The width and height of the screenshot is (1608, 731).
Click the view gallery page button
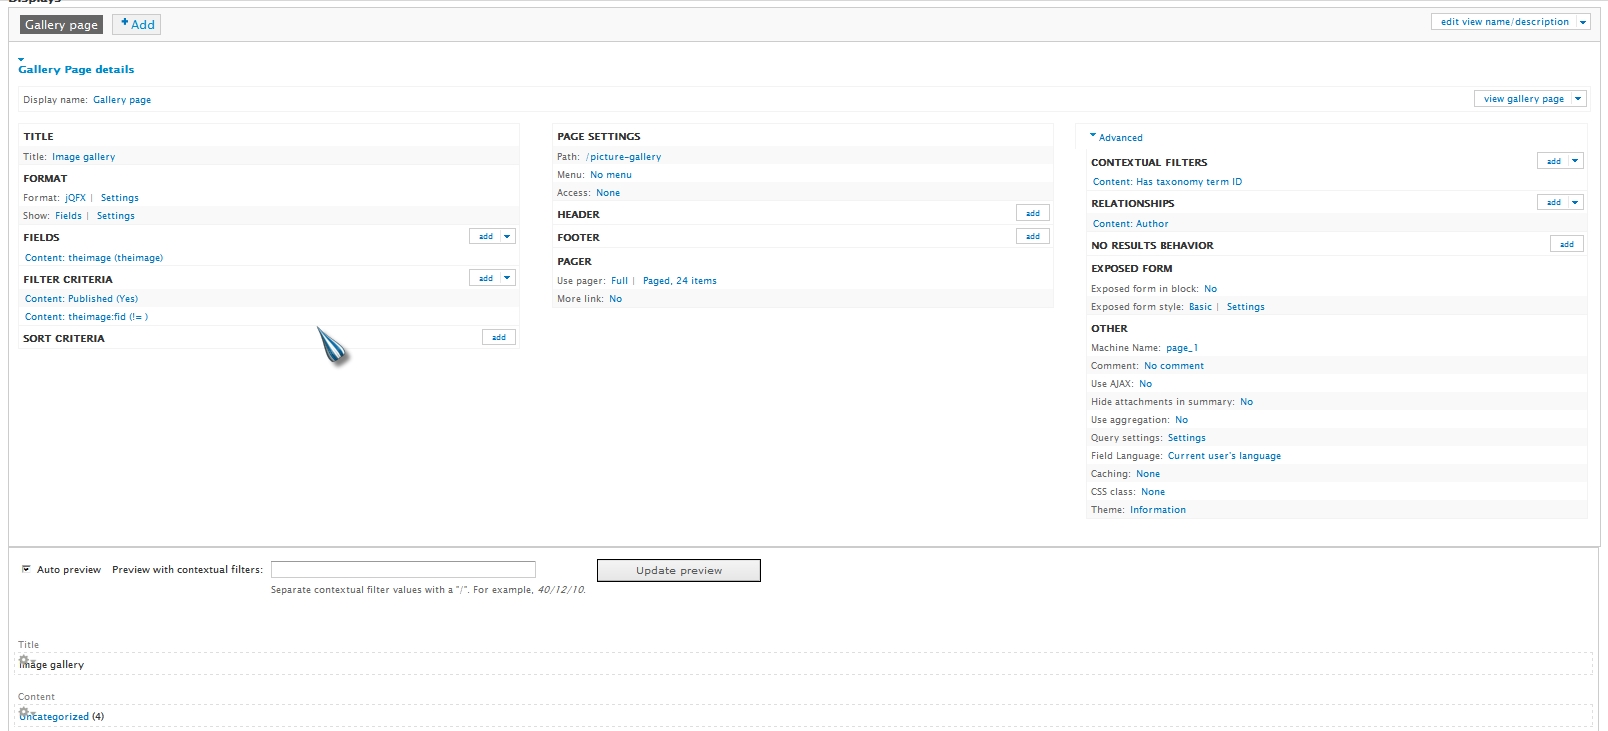pyautogui.click(x=1523, y=99)
